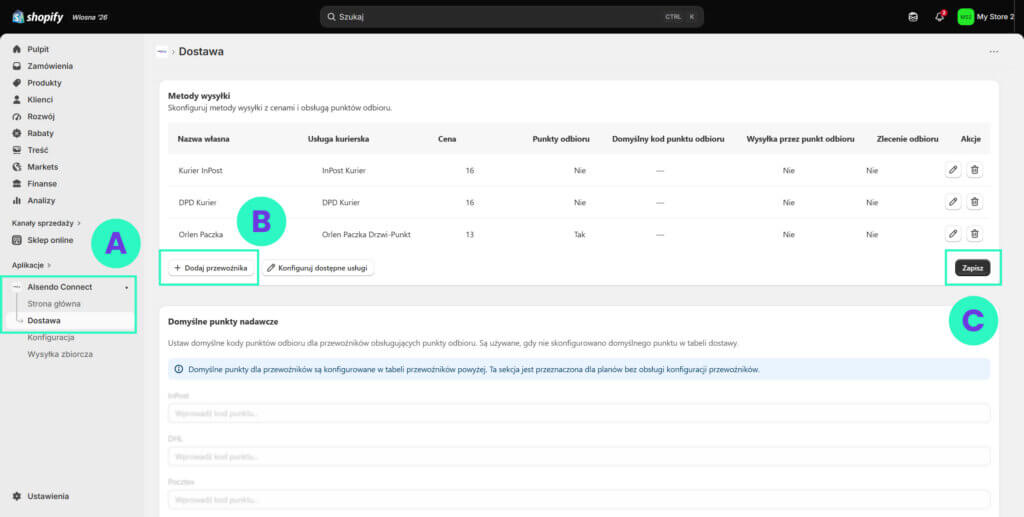The height and width of the screenshot is (517, 1024).
Task: Click the Treść icon in the sidebar
Action: pos(17,150)
